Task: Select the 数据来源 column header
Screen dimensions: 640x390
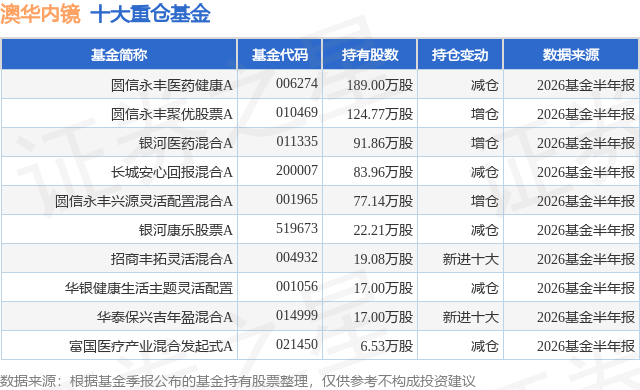Action: [x=571, y=55]
